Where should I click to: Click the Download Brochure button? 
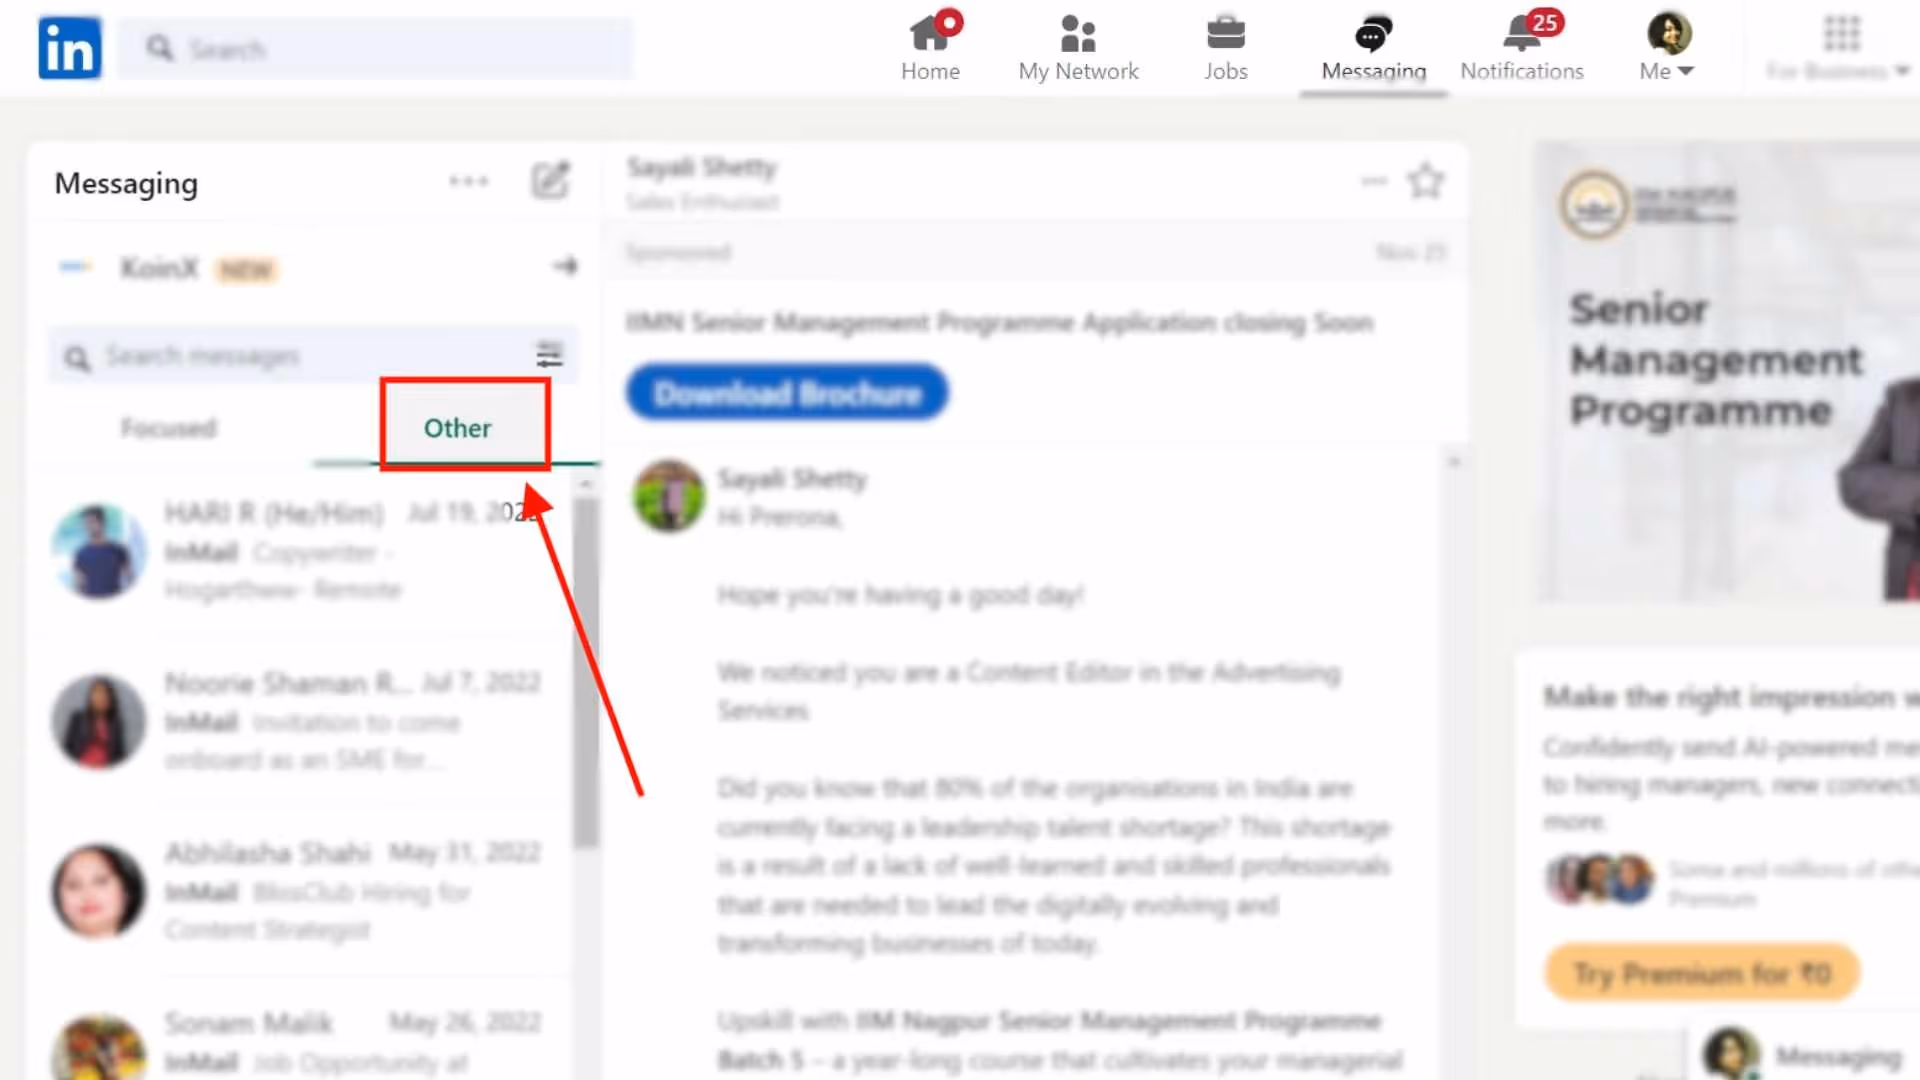pyautogui.click(x=786, y=392)
